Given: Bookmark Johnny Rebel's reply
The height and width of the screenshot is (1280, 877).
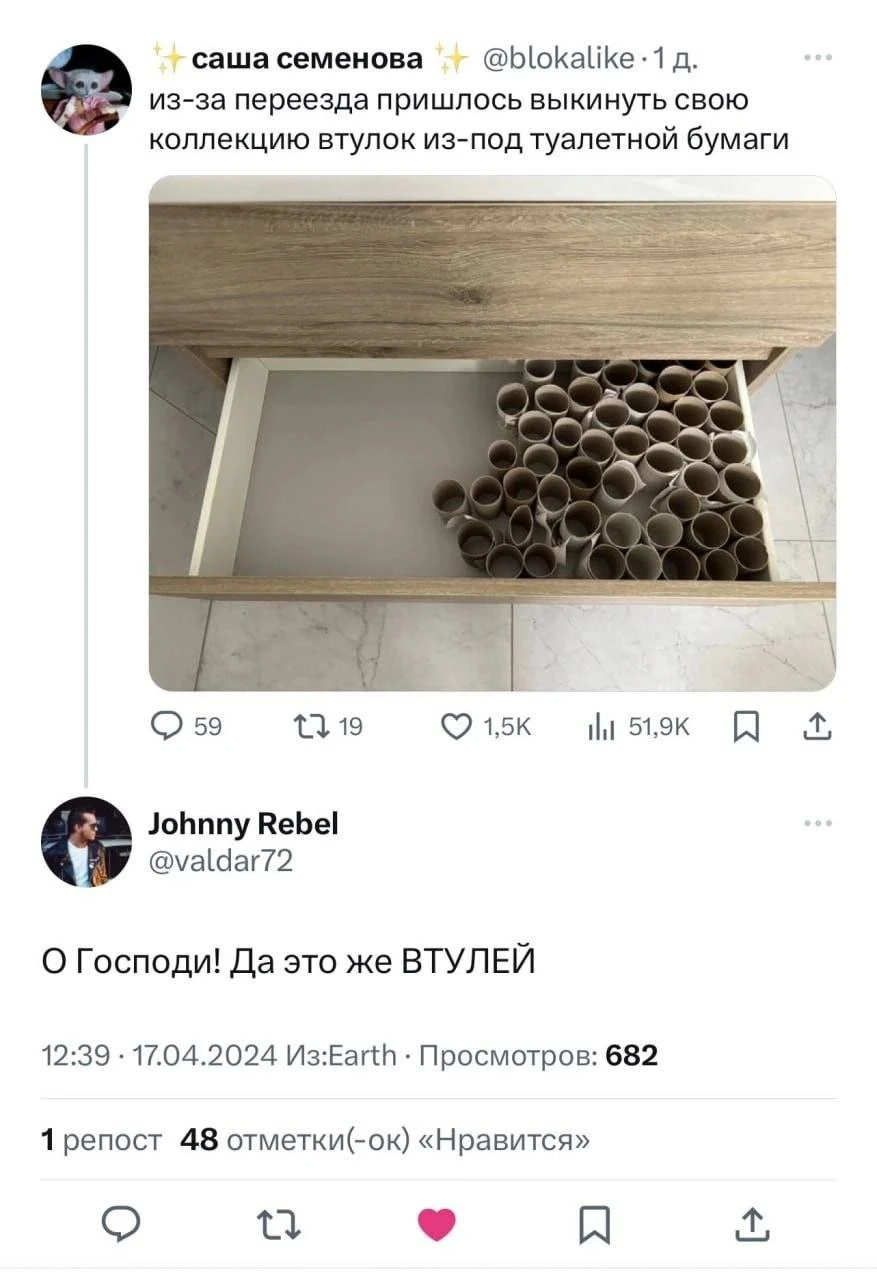Looking at the screenshot, I should 596,1224.
